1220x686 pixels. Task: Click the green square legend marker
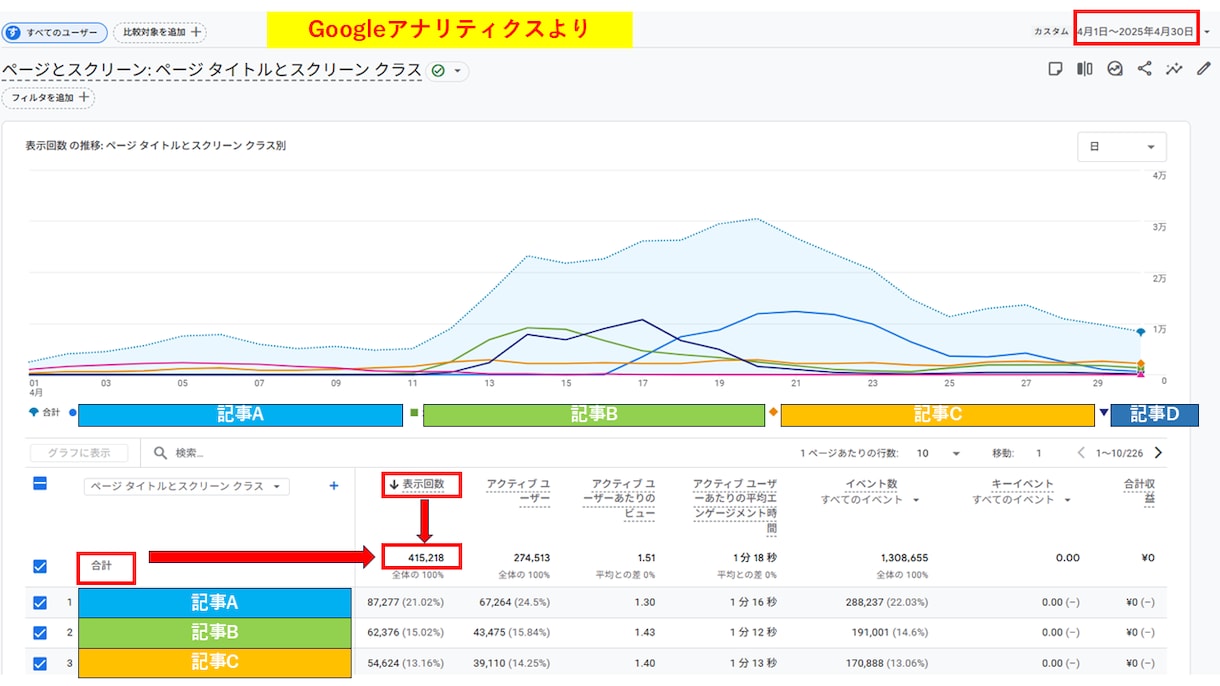pos(414,412)
